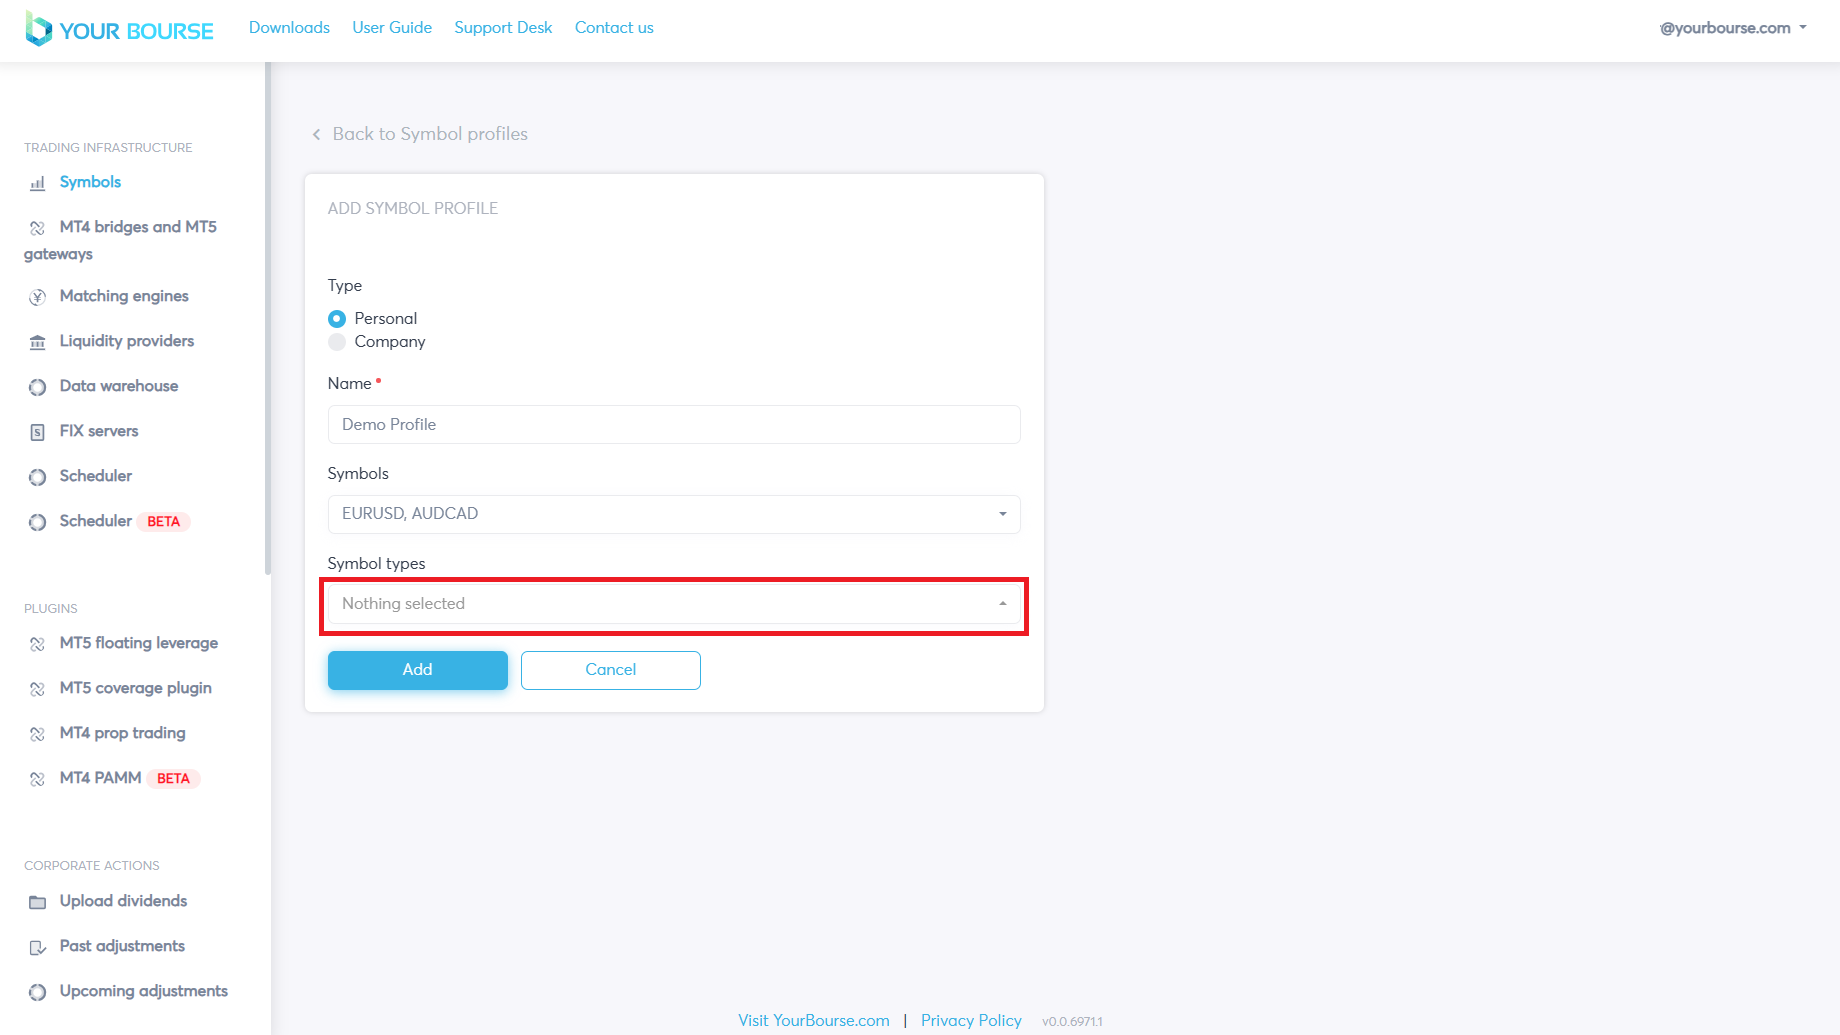This screenshot has height=1035, width=1840.
Task: Click the Symbol types field label
Action: point(377,563)
